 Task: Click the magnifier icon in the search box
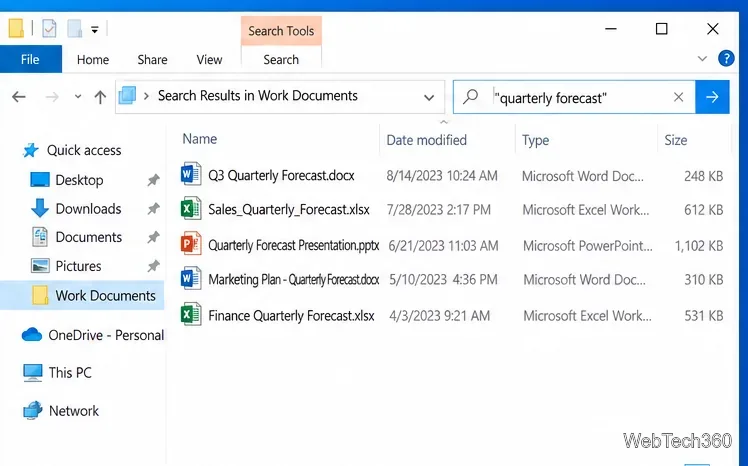pos(470,97)
